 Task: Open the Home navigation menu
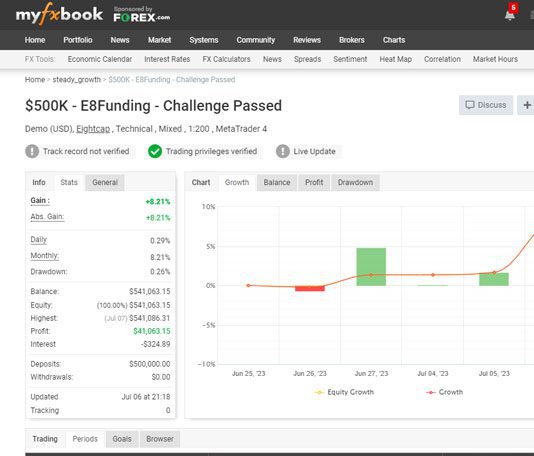[35, 40]
